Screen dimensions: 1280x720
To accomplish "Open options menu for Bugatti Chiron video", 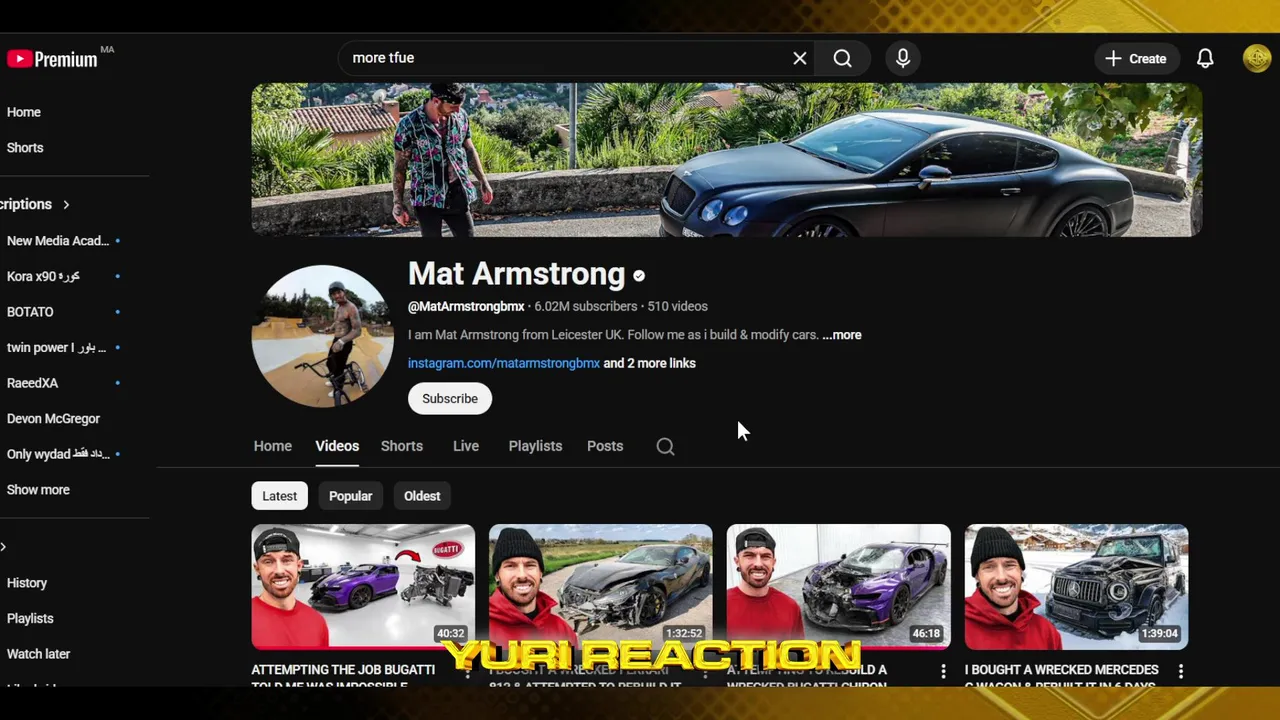I will [943, 671].
